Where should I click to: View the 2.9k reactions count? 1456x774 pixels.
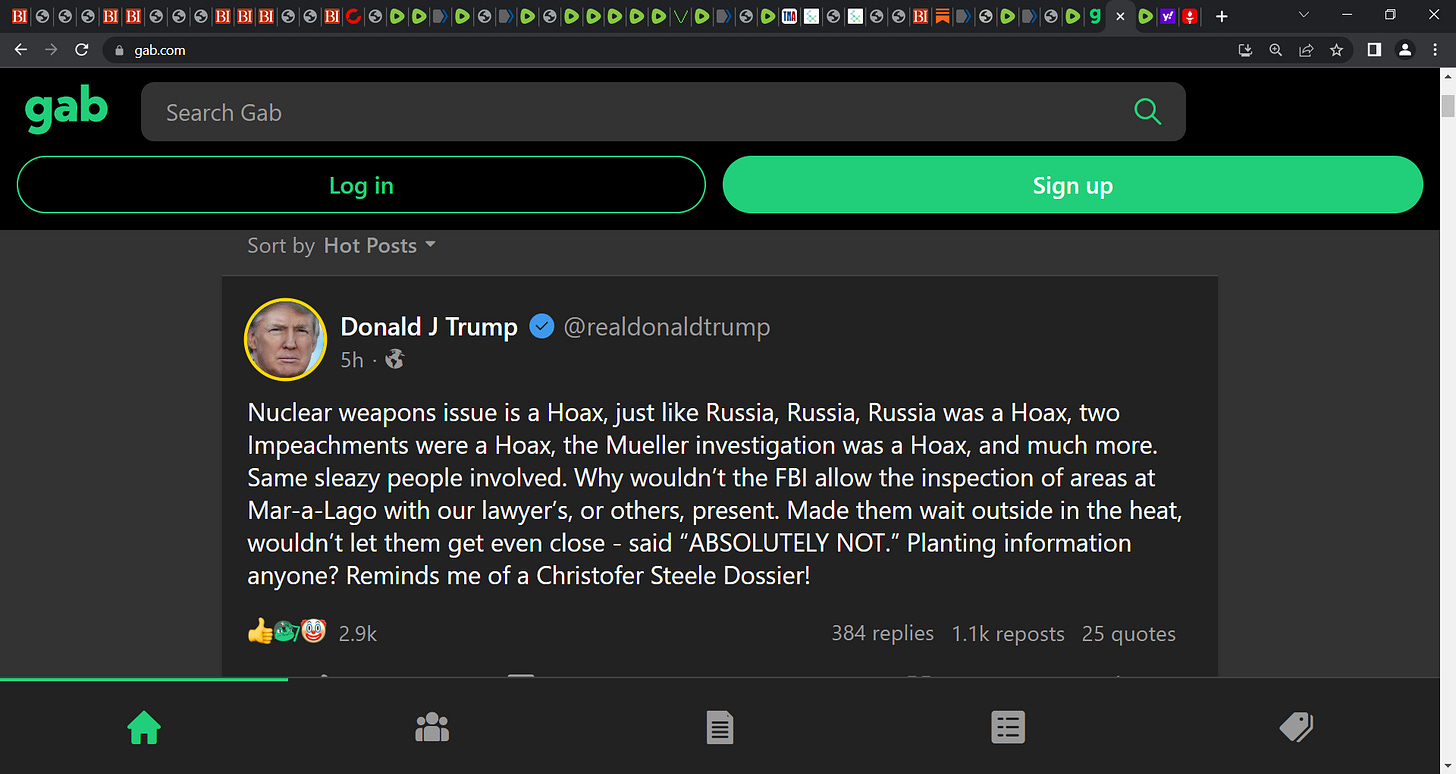point(358,633)
